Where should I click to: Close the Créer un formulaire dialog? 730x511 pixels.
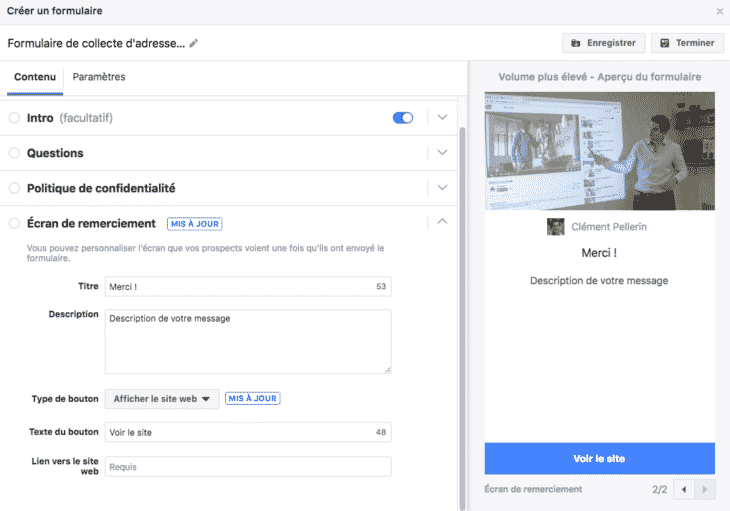pyautogui.click(x=719, y=11)
